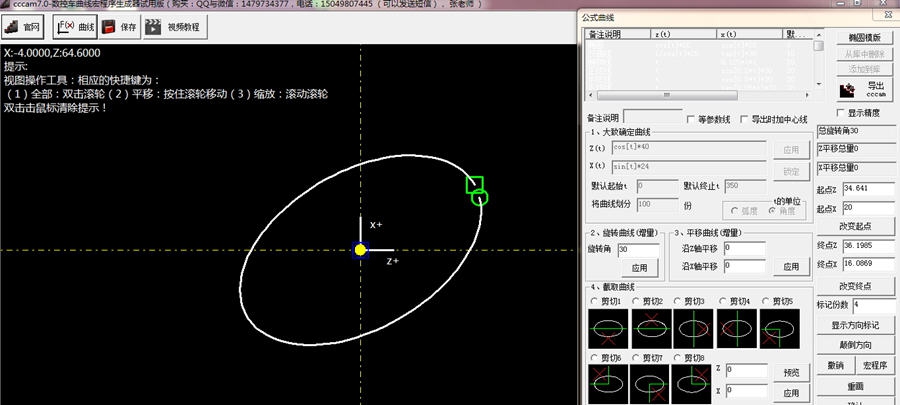The height and width of the screenshot is (405, 900).
Task: Click the z(t) column header
Action: click(x=684, y=34)
